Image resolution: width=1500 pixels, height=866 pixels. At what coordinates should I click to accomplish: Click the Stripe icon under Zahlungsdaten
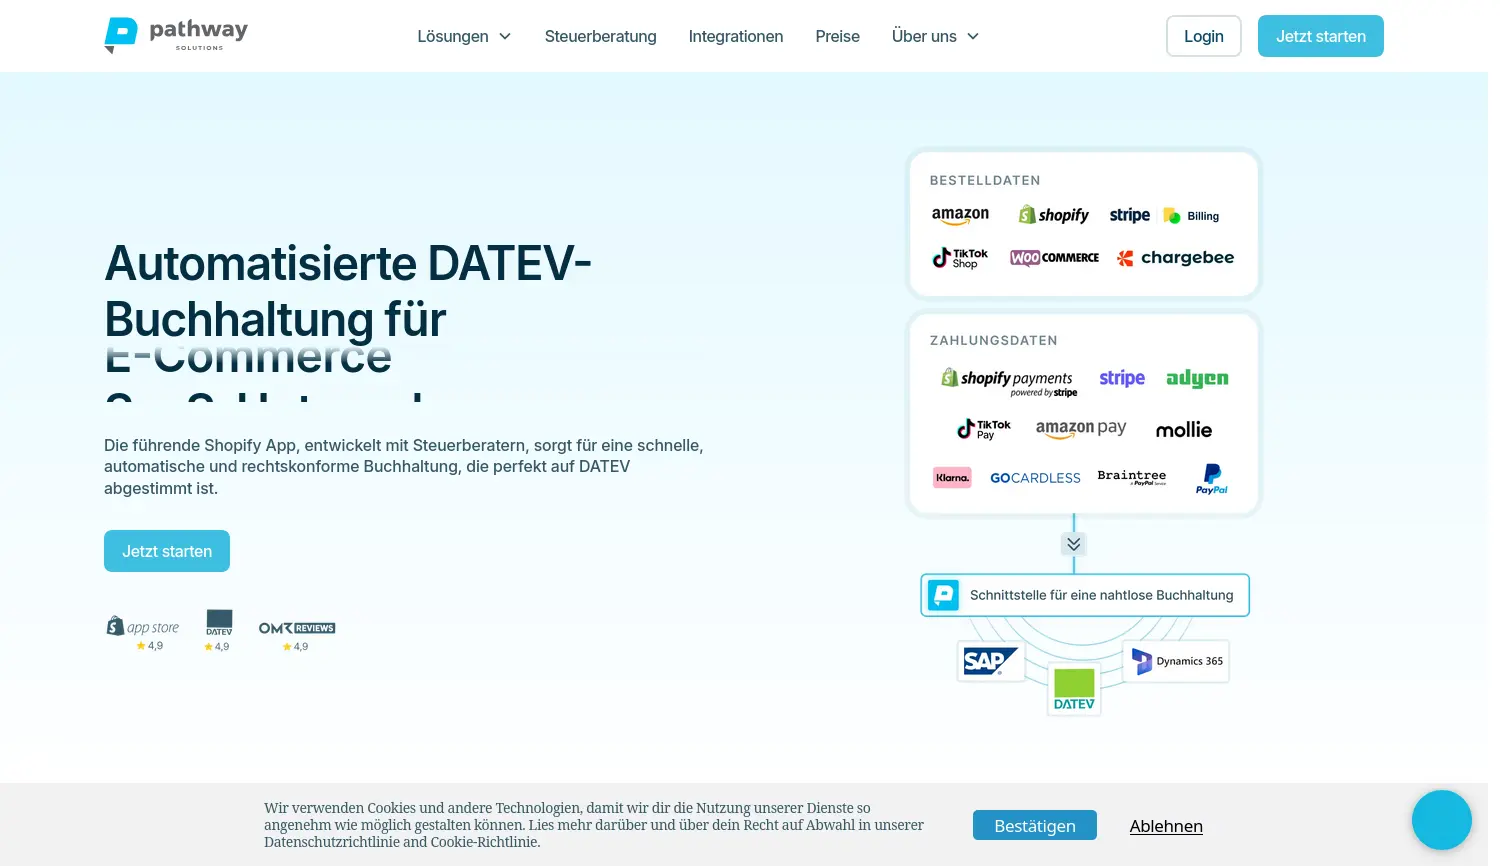1122,378
